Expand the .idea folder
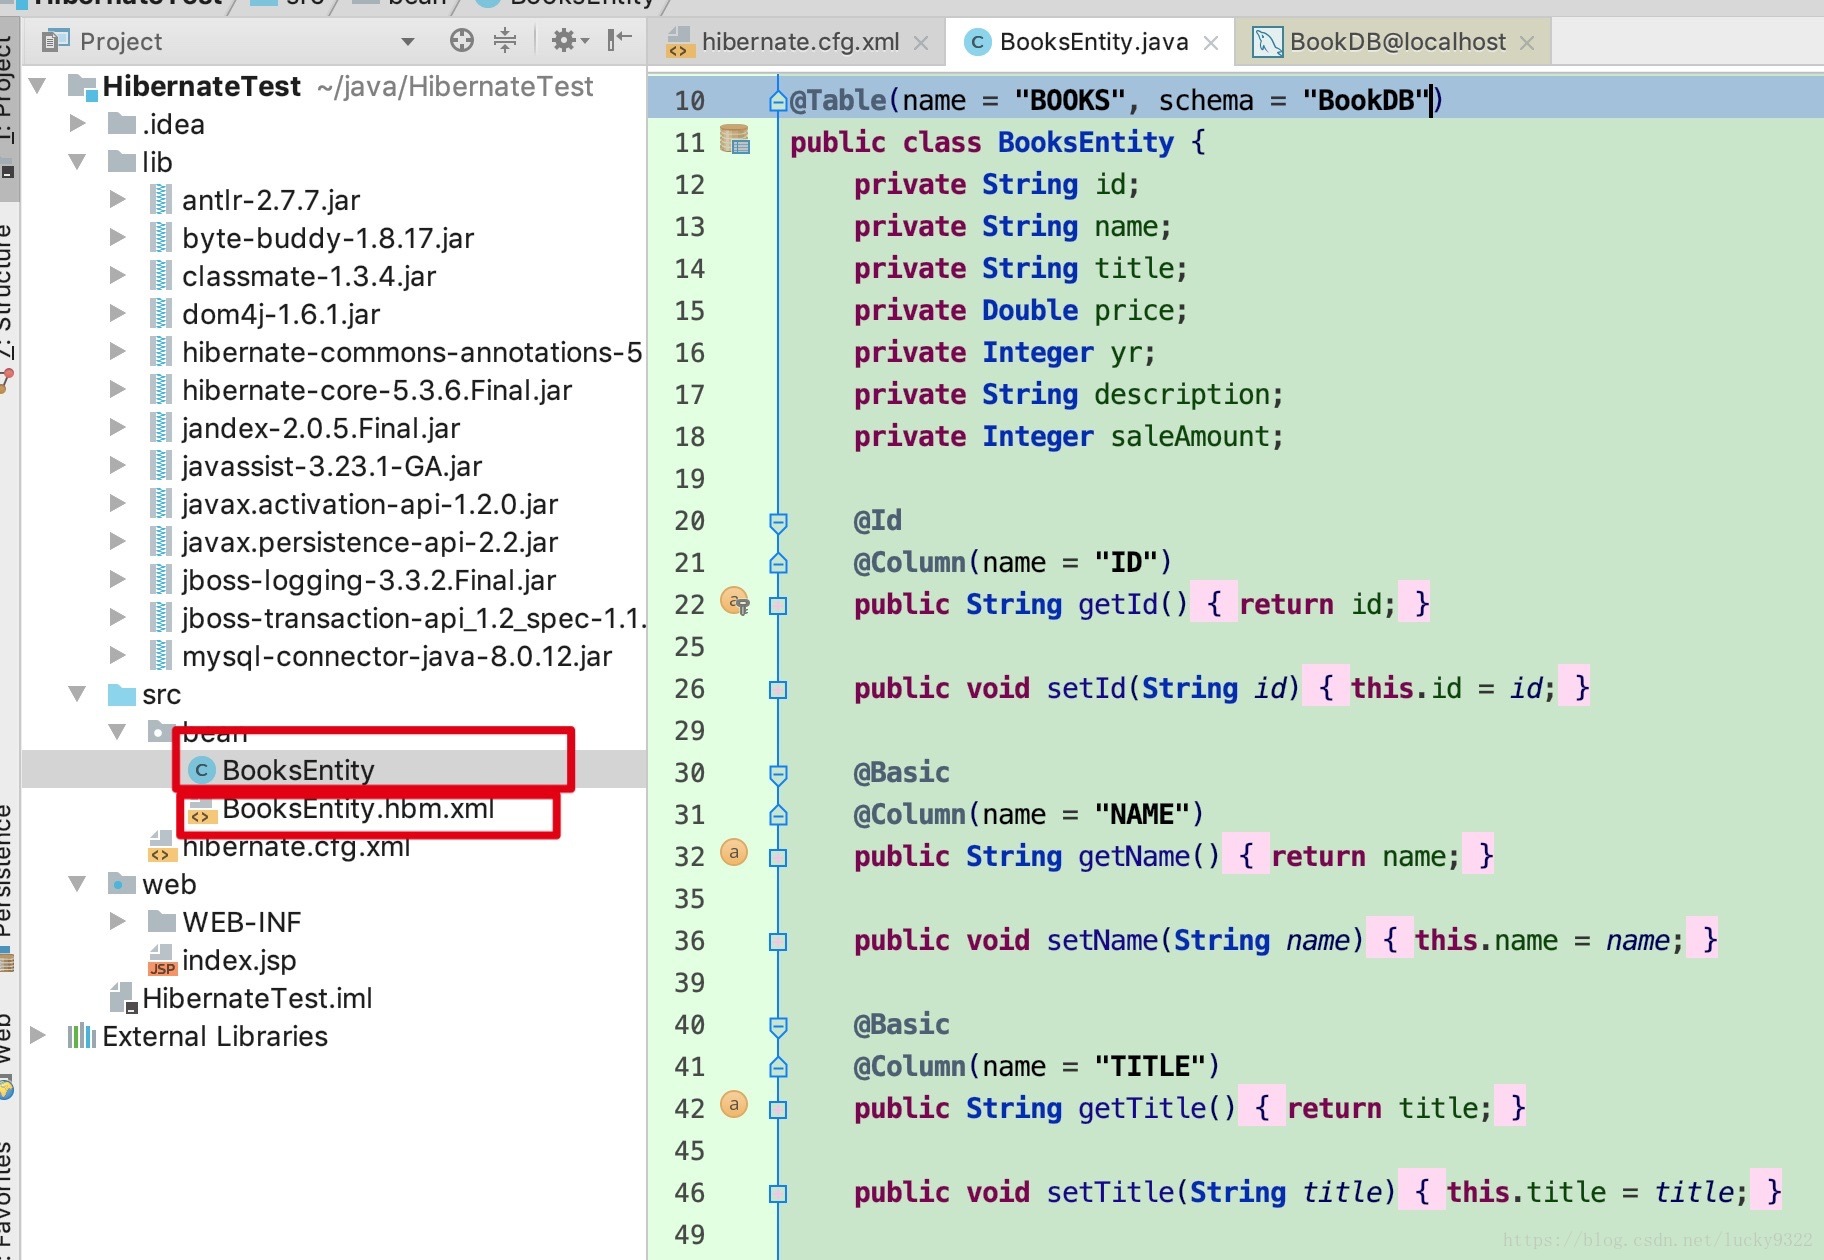The image size is (1824, 1260). pyautogui.click(x=77, y=123)
